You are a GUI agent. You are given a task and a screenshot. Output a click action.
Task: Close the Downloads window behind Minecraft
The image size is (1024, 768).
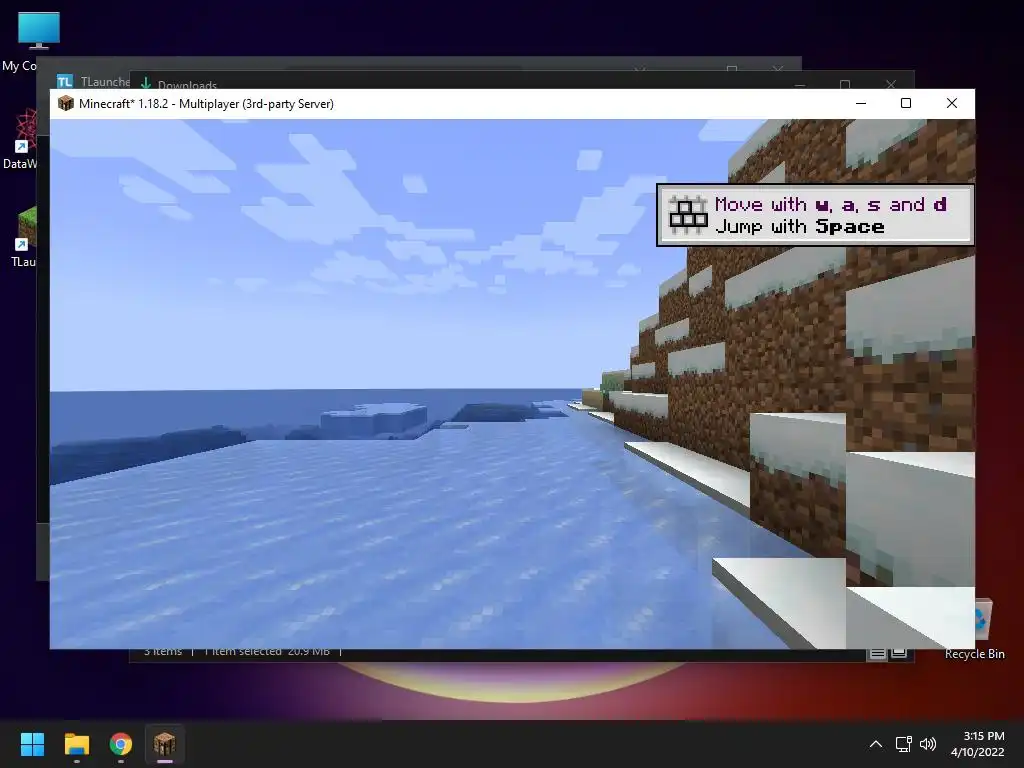point(891,84)
